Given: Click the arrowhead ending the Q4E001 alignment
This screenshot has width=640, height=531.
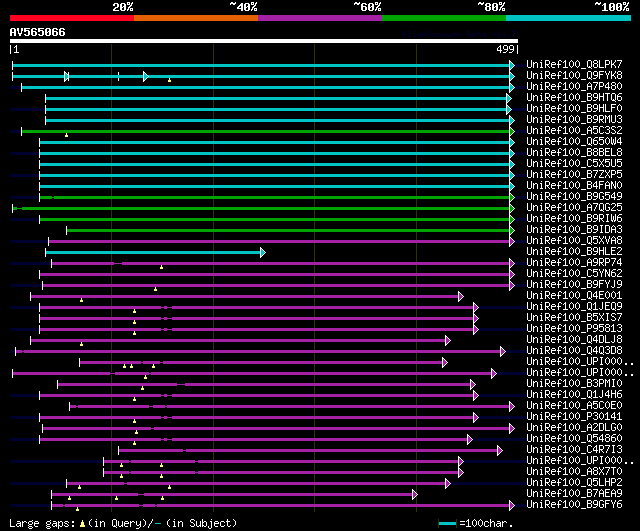Looking at the screenshot, I should [x=461, y=297].
